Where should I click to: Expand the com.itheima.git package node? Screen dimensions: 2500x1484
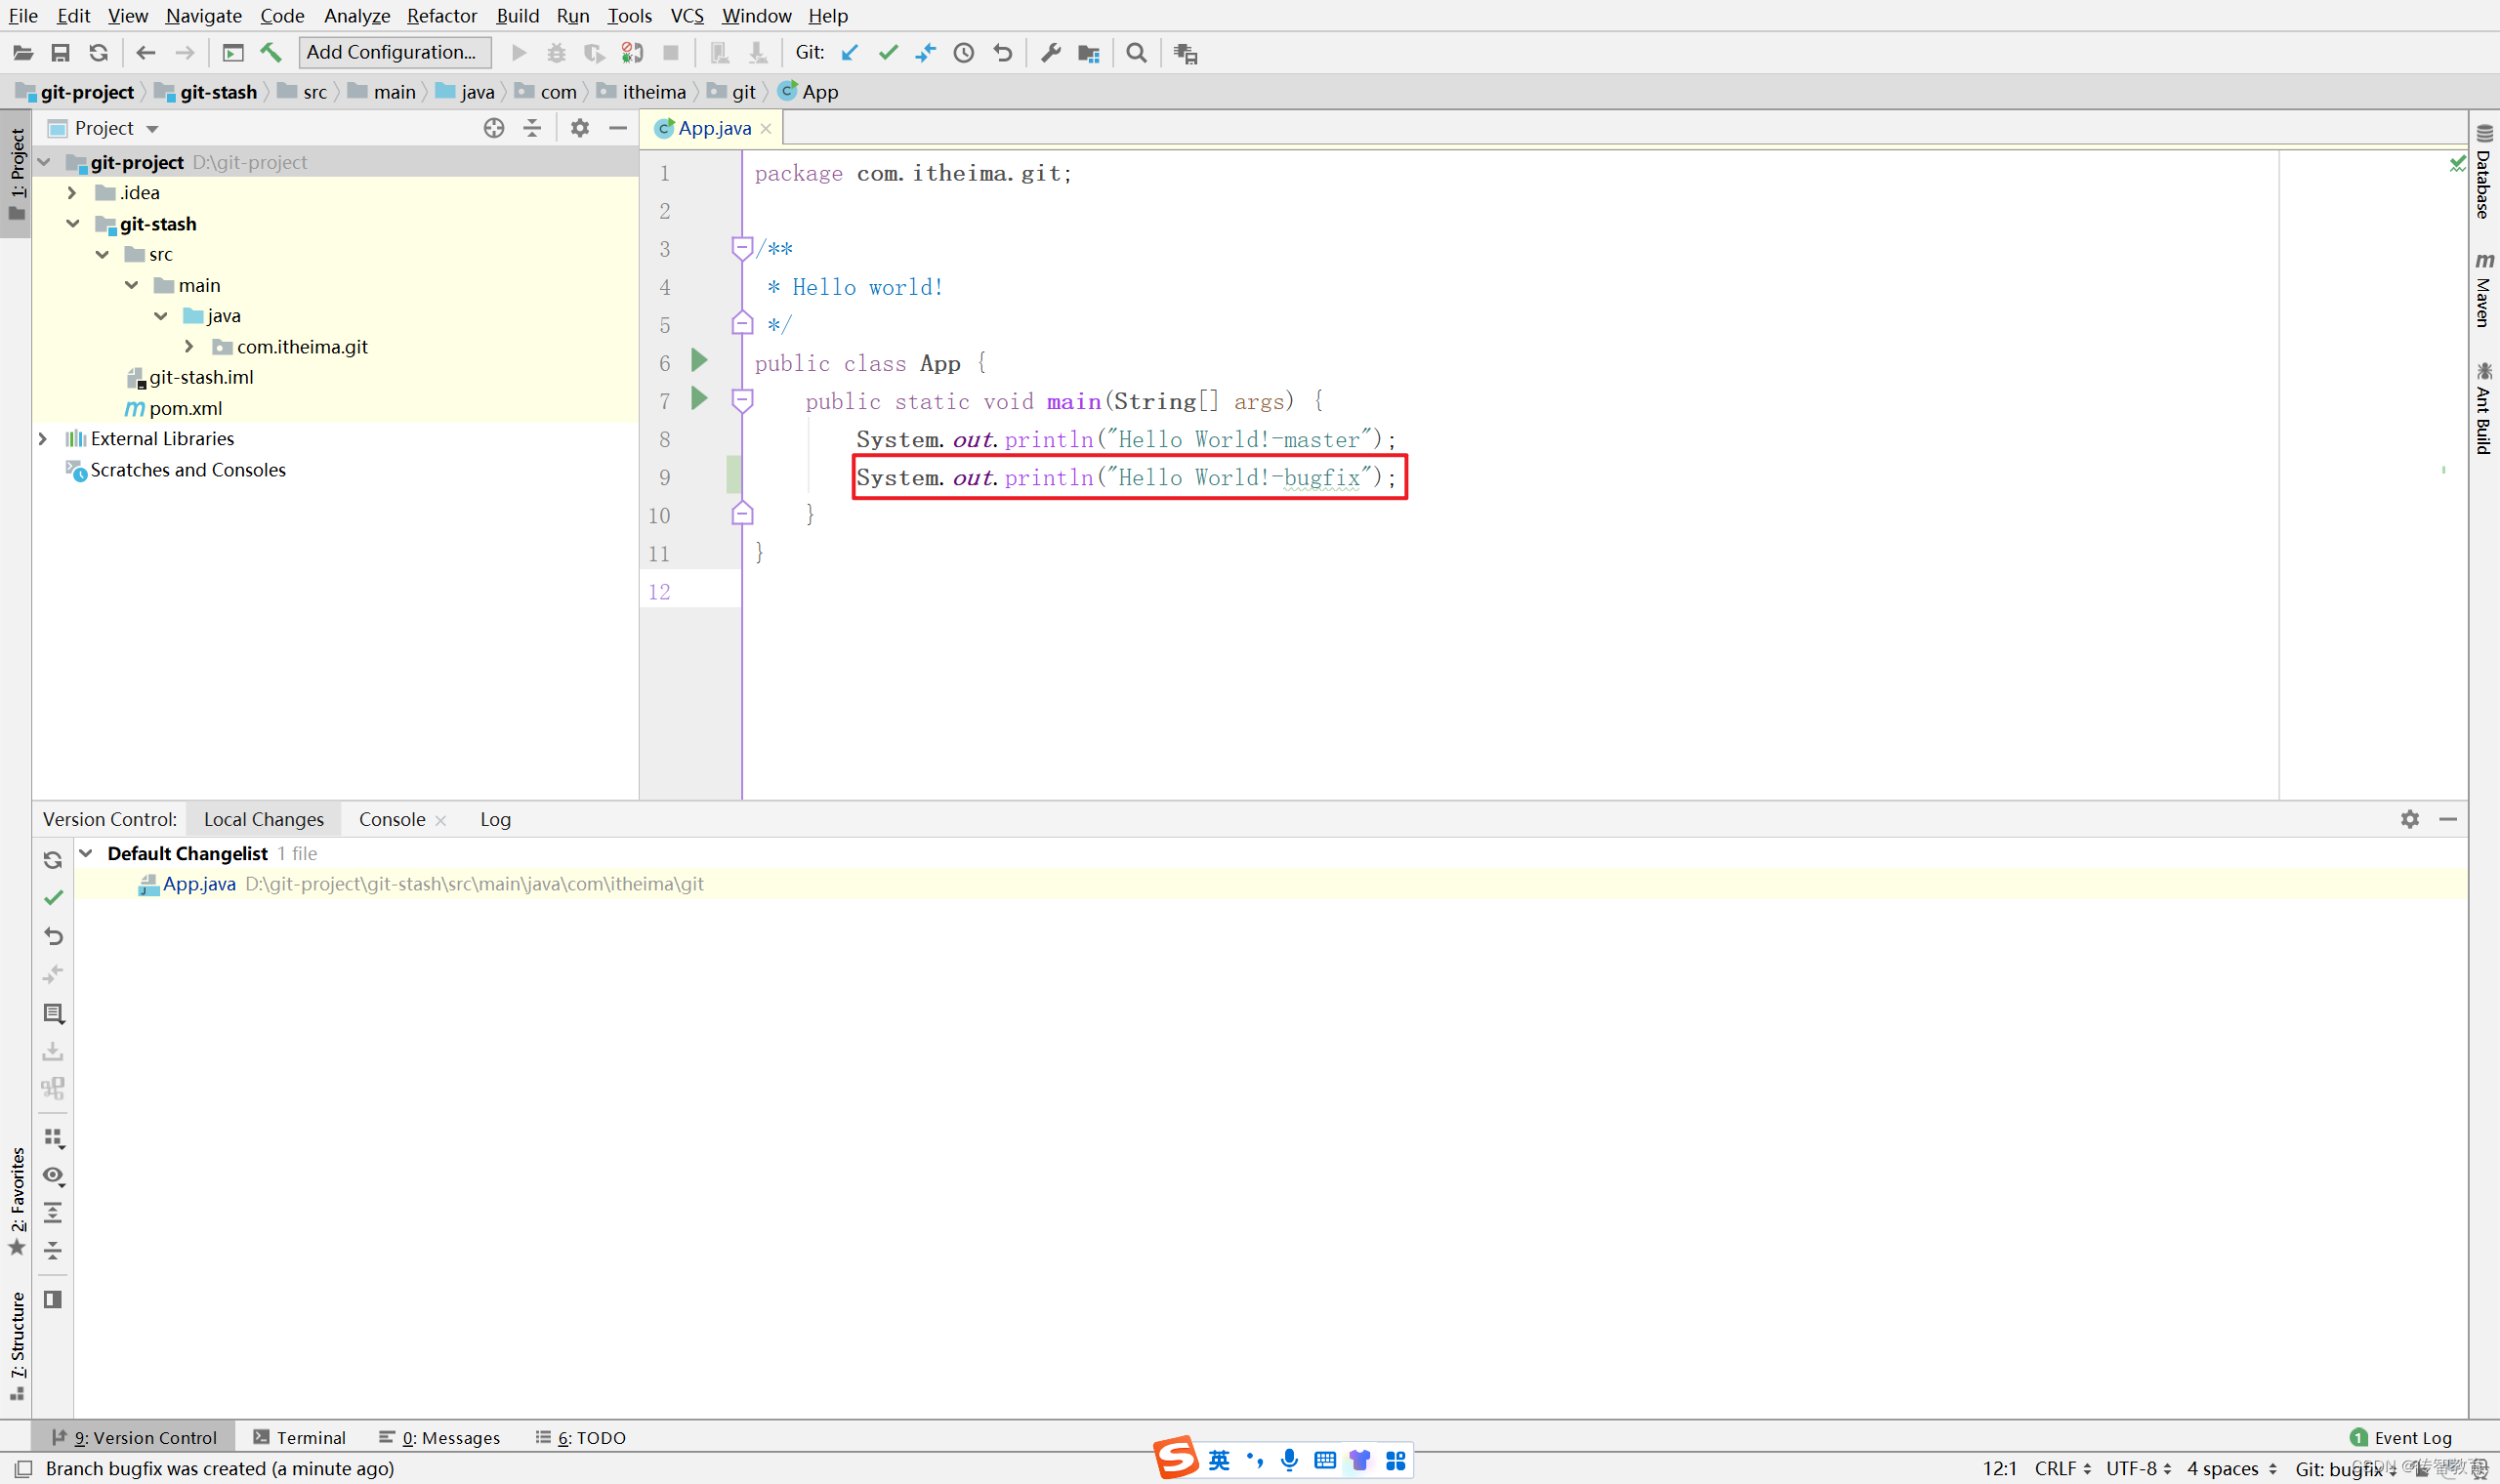pos(189,347)
